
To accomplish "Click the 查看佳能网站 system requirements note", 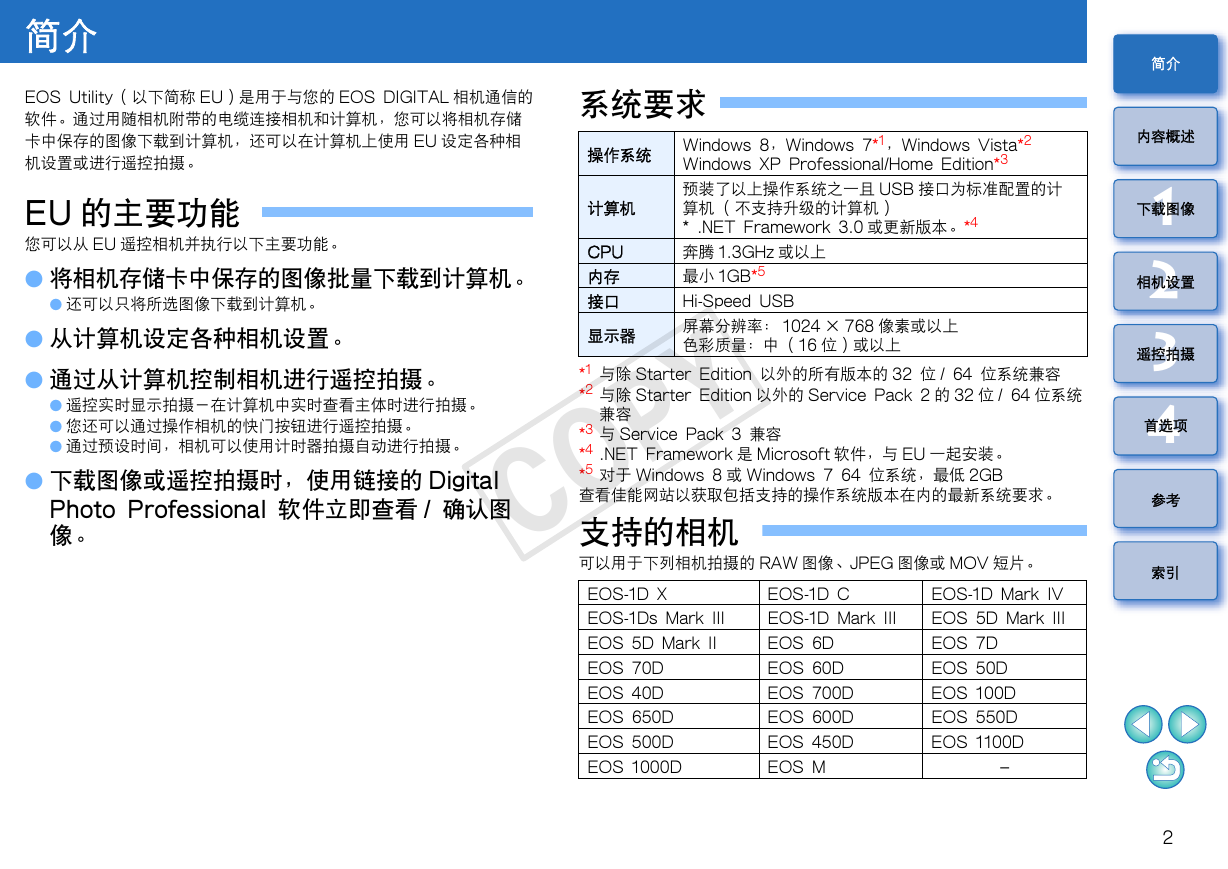I will (819, 494).
